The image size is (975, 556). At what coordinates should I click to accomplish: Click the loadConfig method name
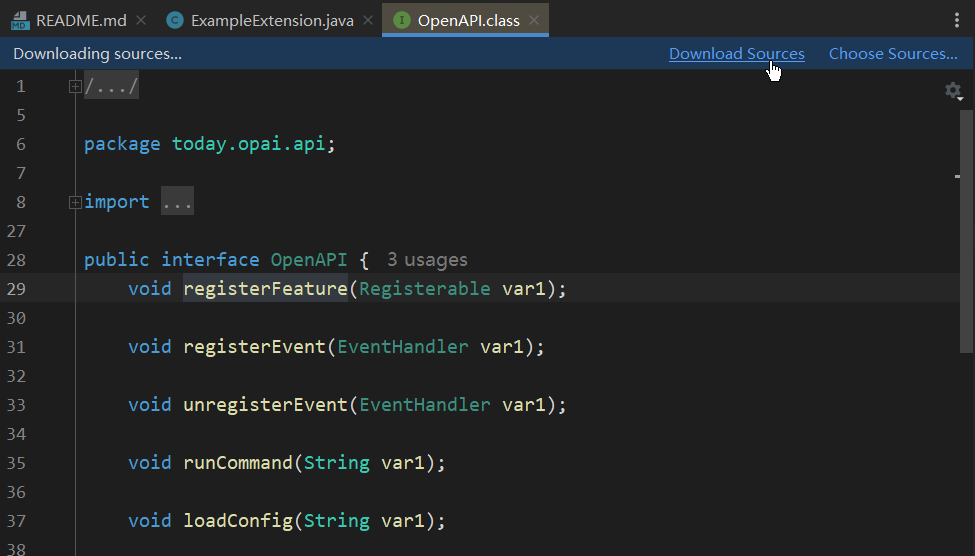[x=238, y=521]
